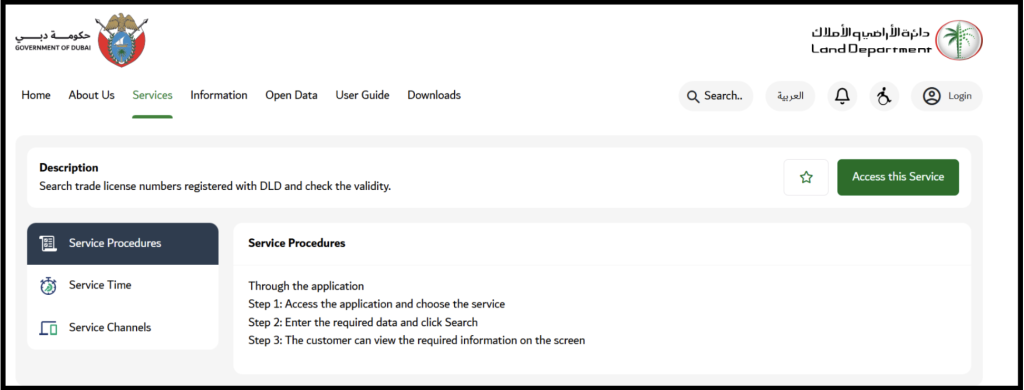Click the 'Through the application' line

[x=306, y=286]
